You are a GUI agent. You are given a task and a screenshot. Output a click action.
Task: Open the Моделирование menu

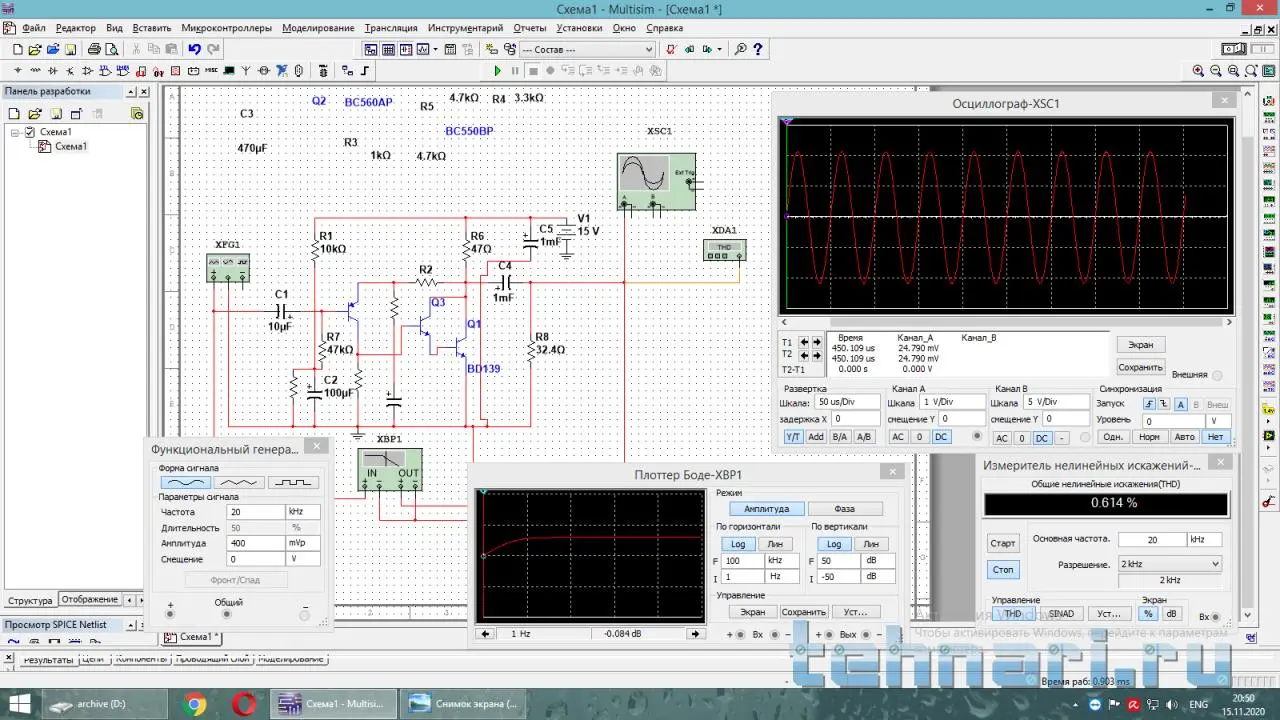click(318, 28)
